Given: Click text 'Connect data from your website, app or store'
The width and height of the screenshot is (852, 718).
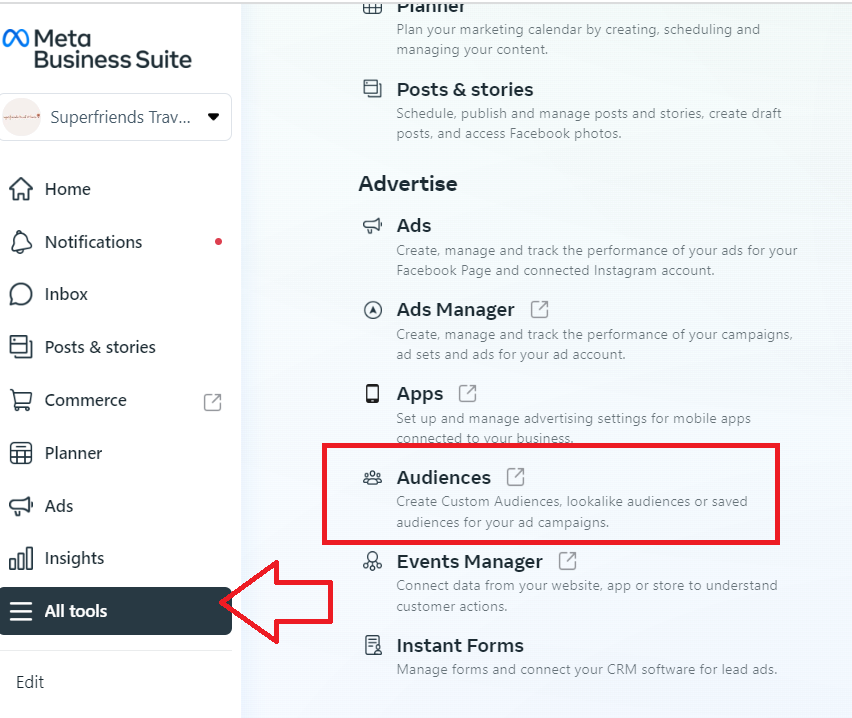Looking at the screenshot, I should (x=541, y=585).
